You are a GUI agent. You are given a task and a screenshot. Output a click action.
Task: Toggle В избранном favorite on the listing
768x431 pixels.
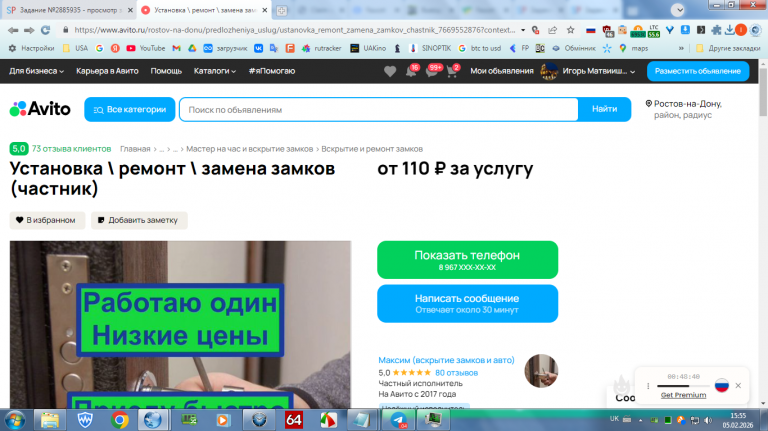point(47,220)
